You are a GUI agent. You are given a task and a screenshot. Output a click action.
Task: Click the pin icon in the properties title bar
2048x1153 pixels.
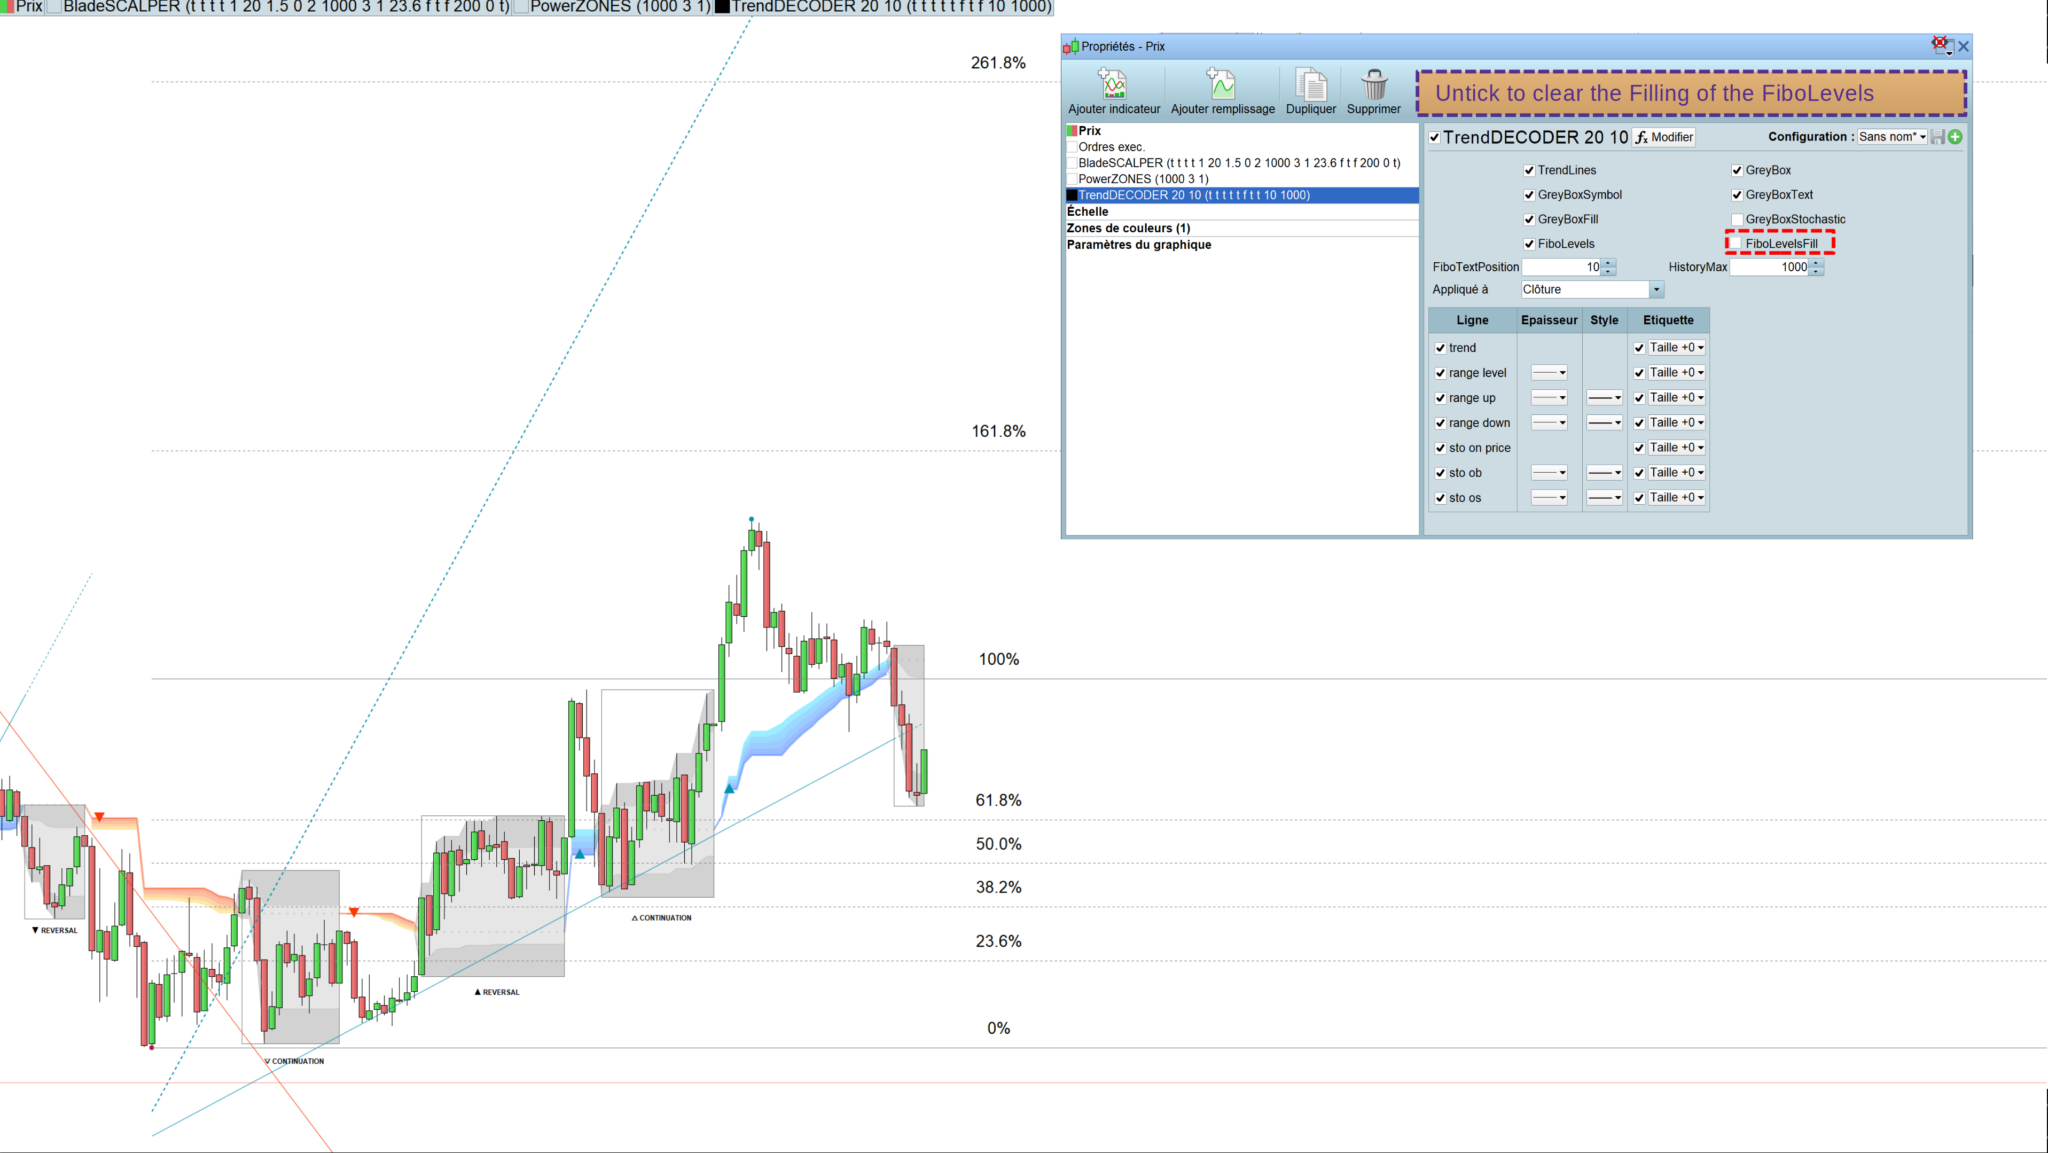pos(1941,45)
